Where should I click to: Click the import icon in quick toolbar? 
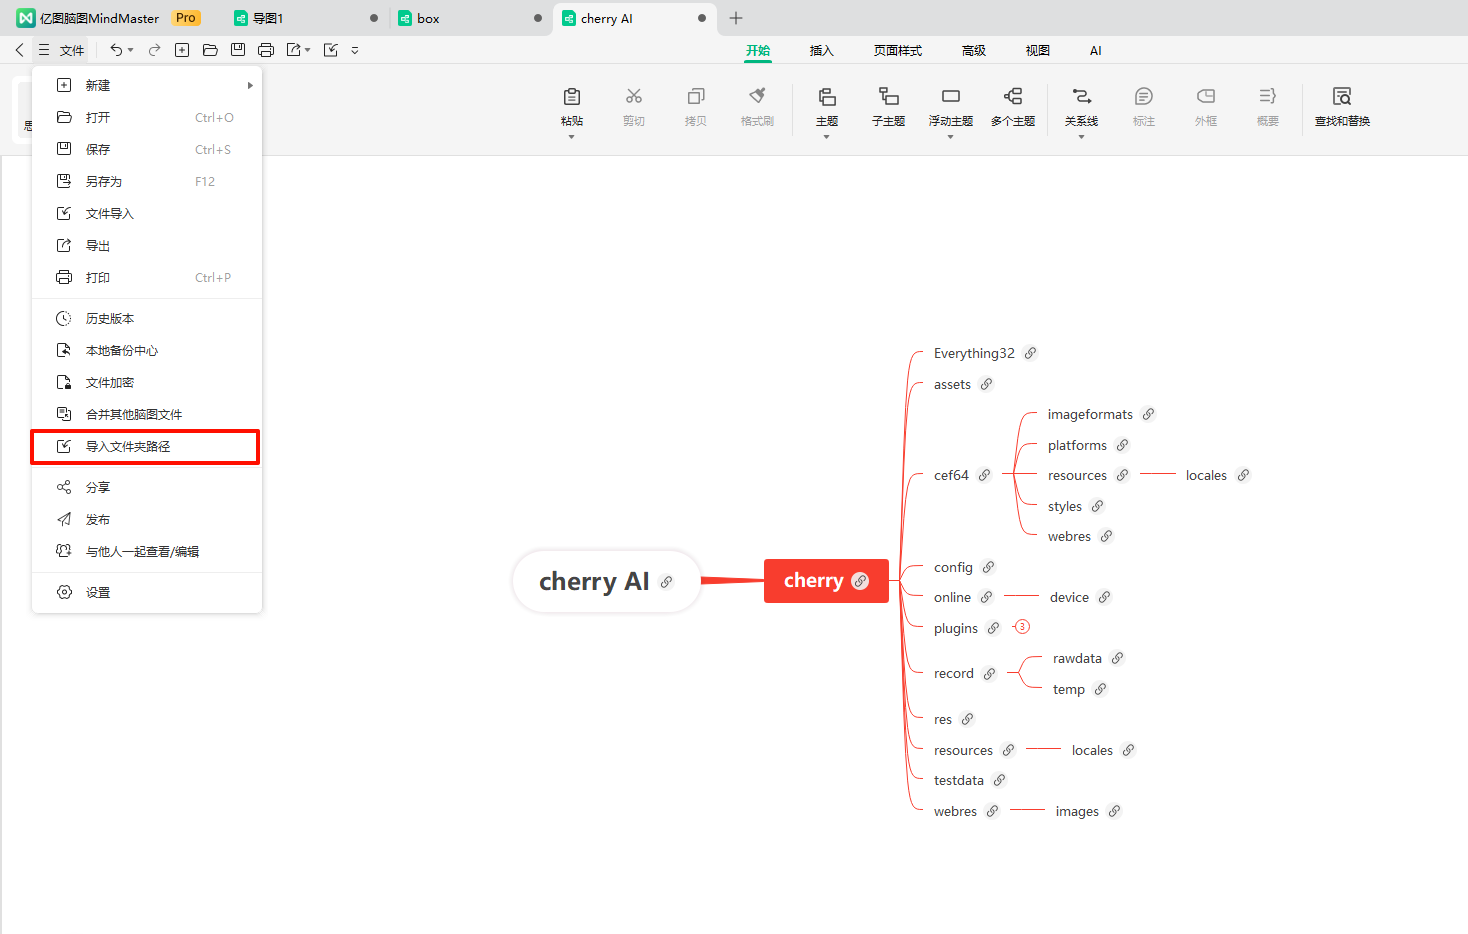coord(331,50)
